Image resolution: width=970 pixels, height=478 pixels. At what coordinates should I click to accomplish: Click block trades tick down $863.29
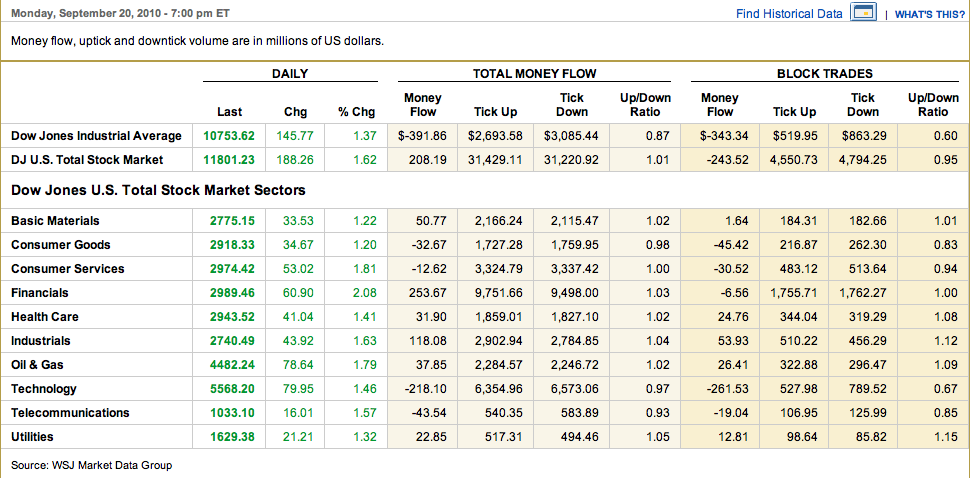click(864, 135)
